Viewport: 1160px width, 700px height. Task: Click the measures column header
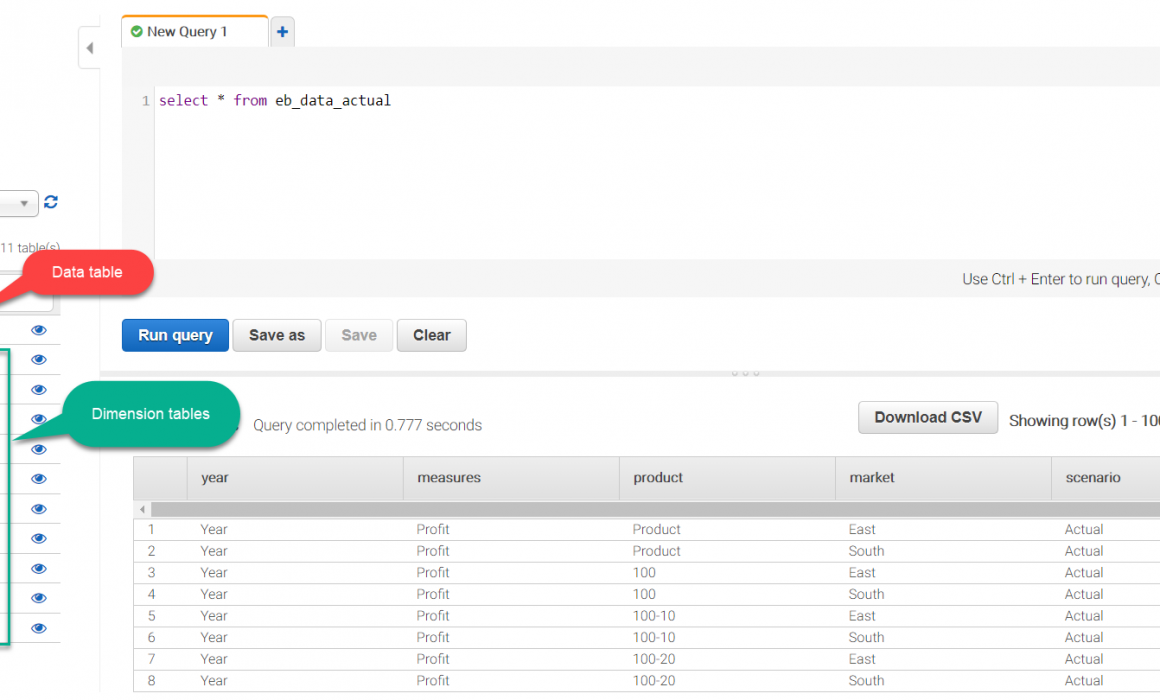[449, 478]
